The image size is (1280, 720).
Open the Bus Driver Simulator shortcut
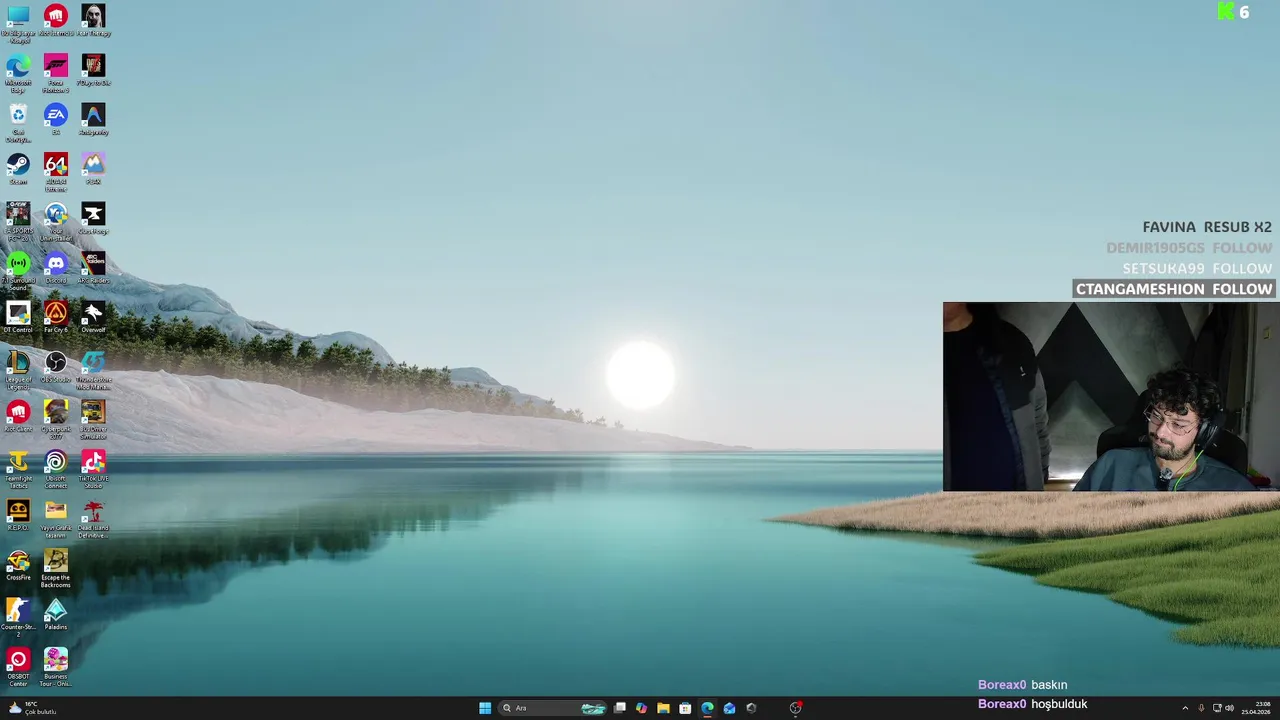(93, 418)
